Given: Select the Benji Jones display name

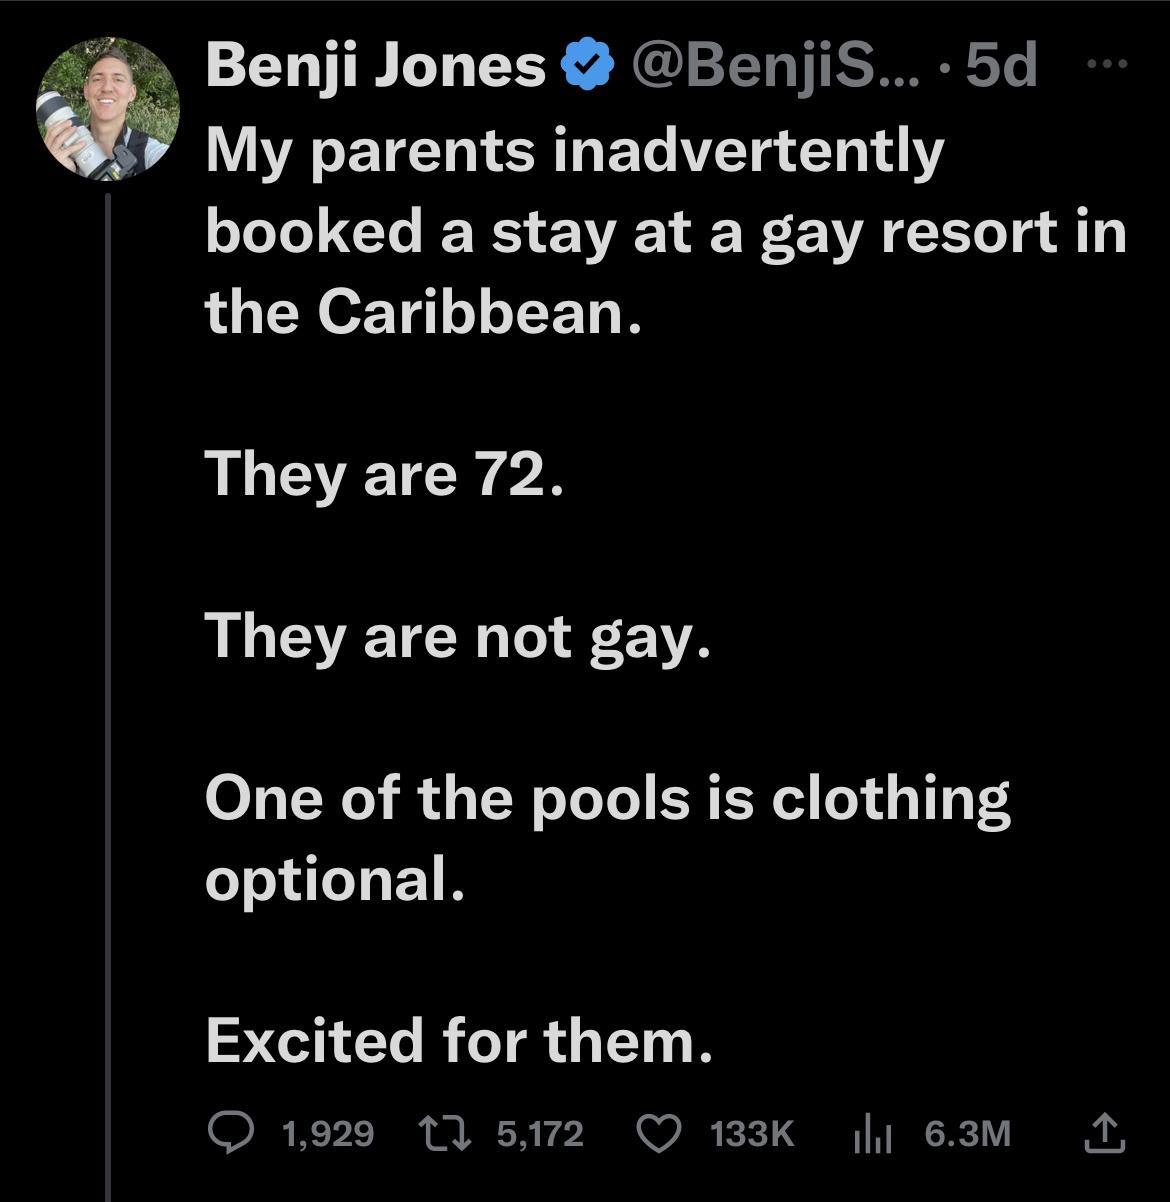Looking at the screenshot, I should [373, 66].
